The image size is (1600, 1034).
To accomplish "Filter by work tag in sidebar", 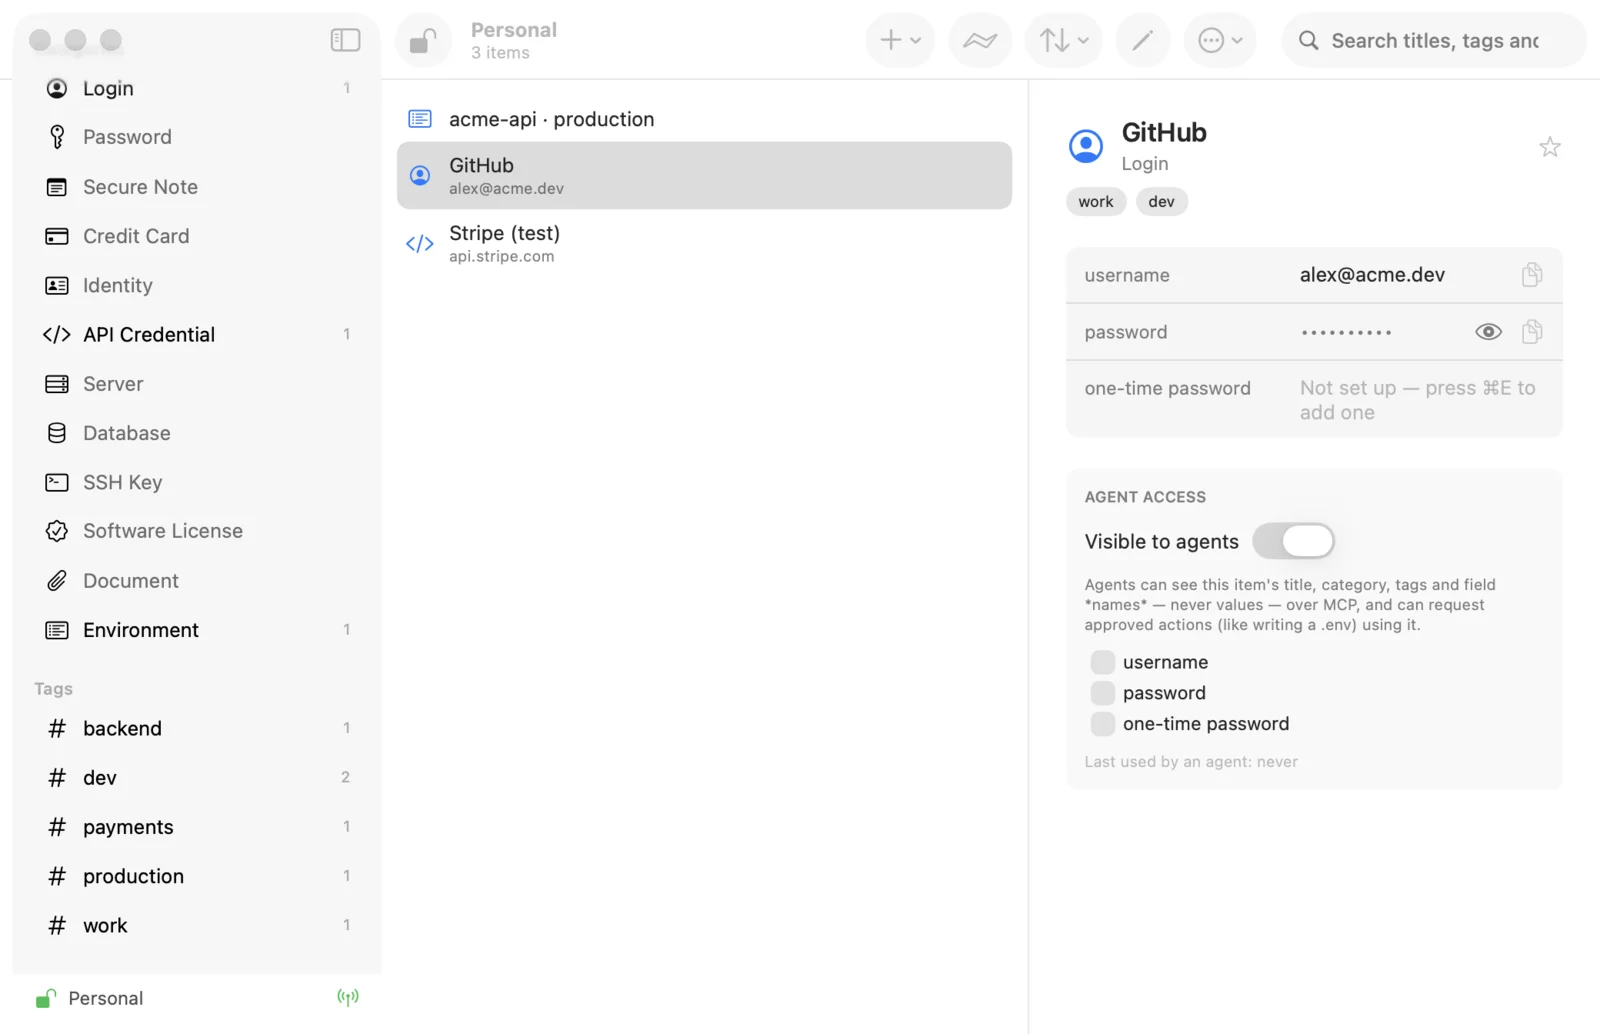I will pyautogui.click(x=197, y=925).
